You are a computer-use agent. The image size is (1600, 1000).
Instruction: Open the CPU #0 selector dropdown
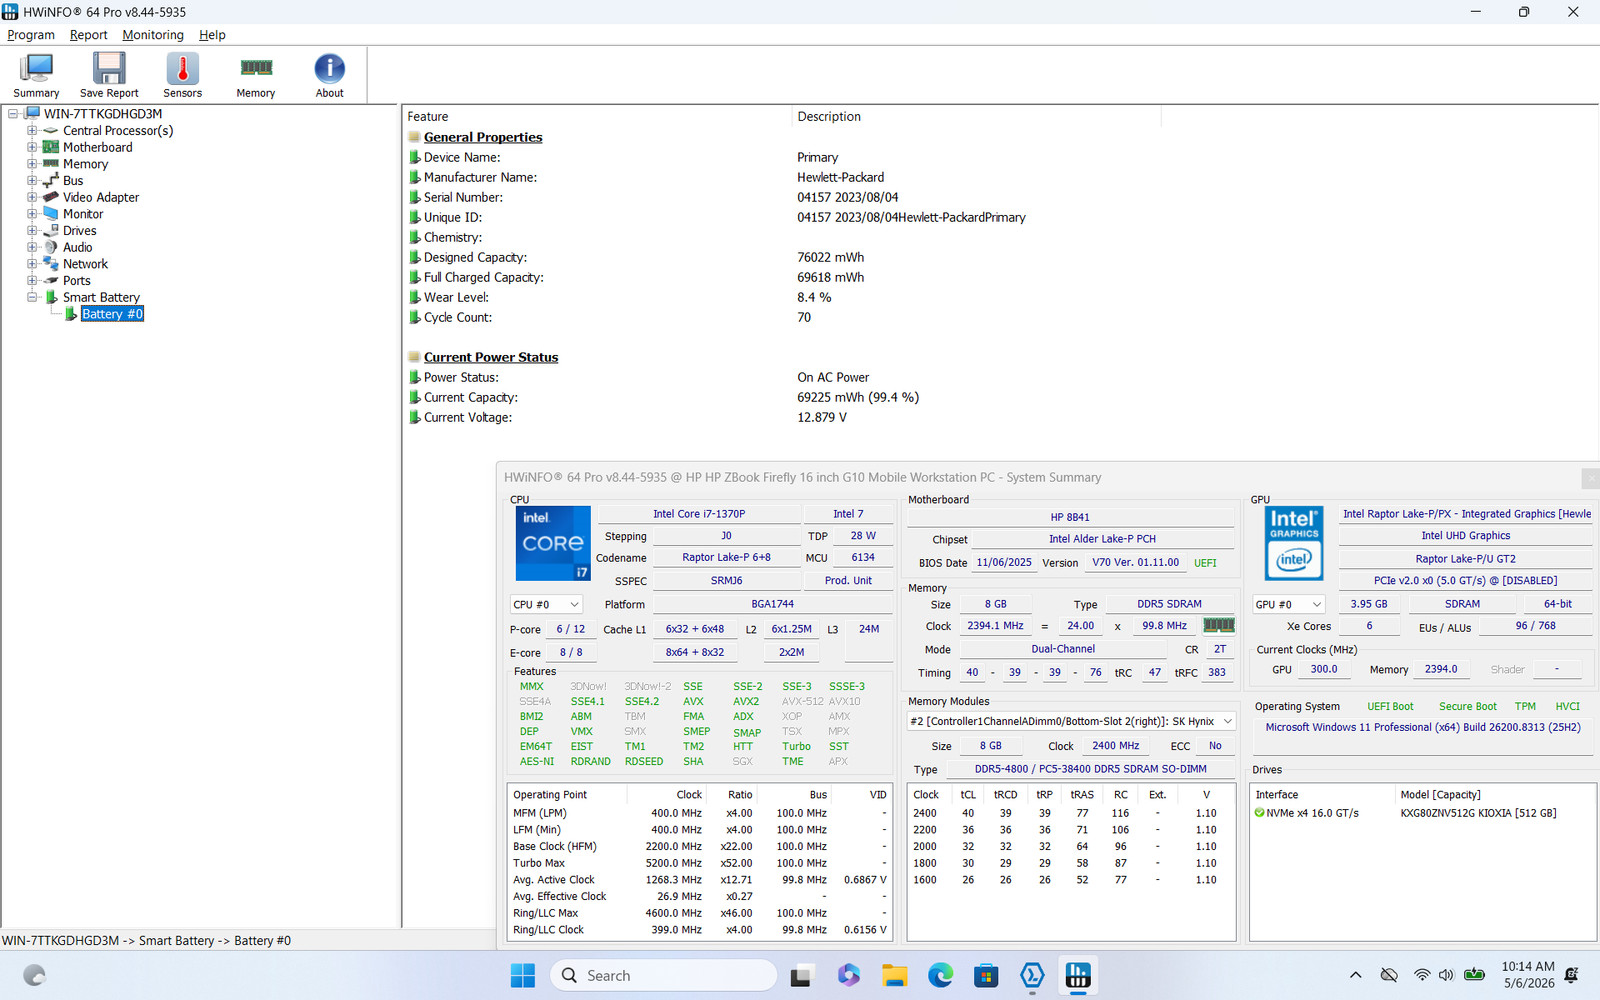(x=546, y=605)
